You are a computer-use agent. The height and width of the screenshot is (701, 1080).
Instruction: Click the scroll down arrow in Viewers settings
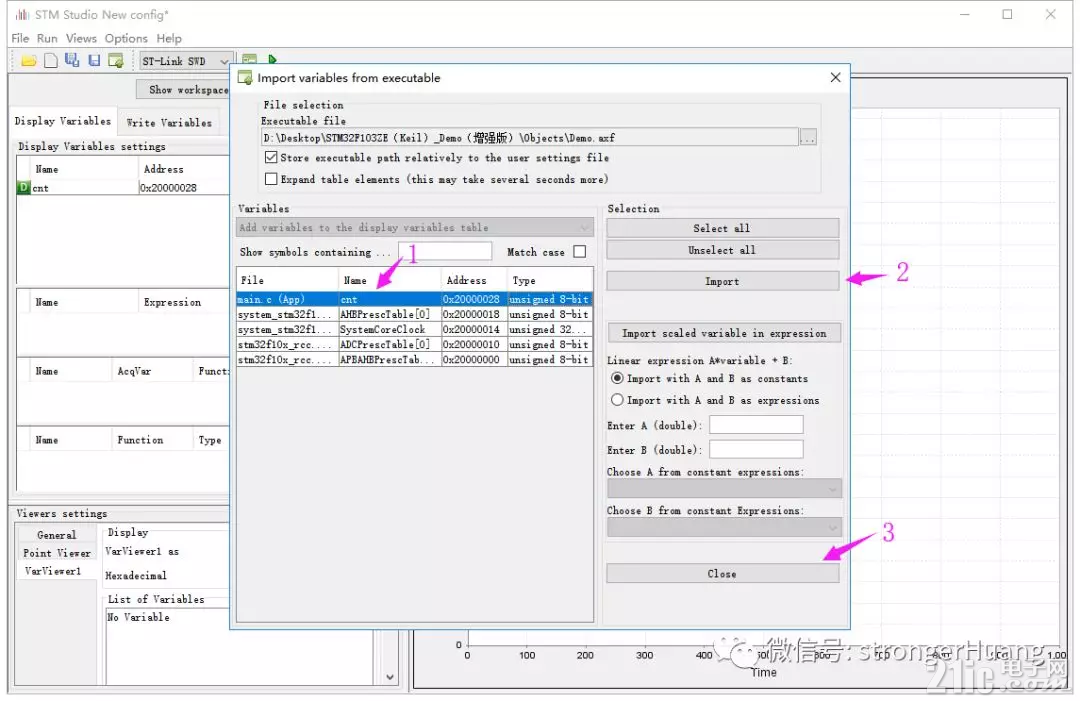390,677
